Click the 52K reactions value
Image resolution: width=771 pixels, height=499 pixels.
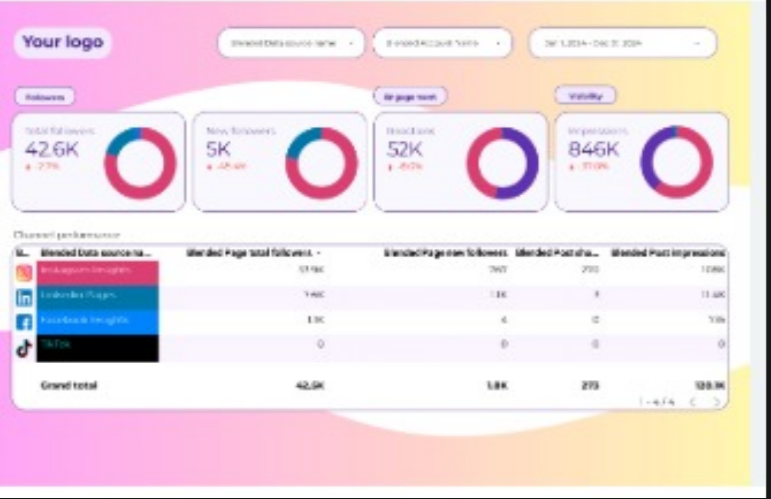[x=405, y=149]
